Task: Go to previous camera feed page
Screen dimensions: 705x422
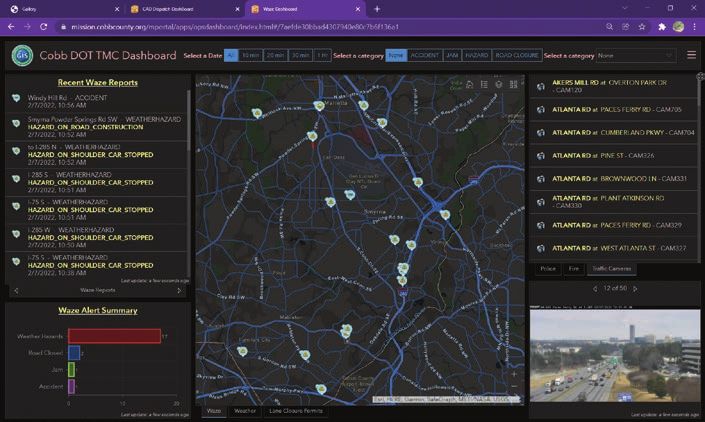Action: tap(595, 289)
